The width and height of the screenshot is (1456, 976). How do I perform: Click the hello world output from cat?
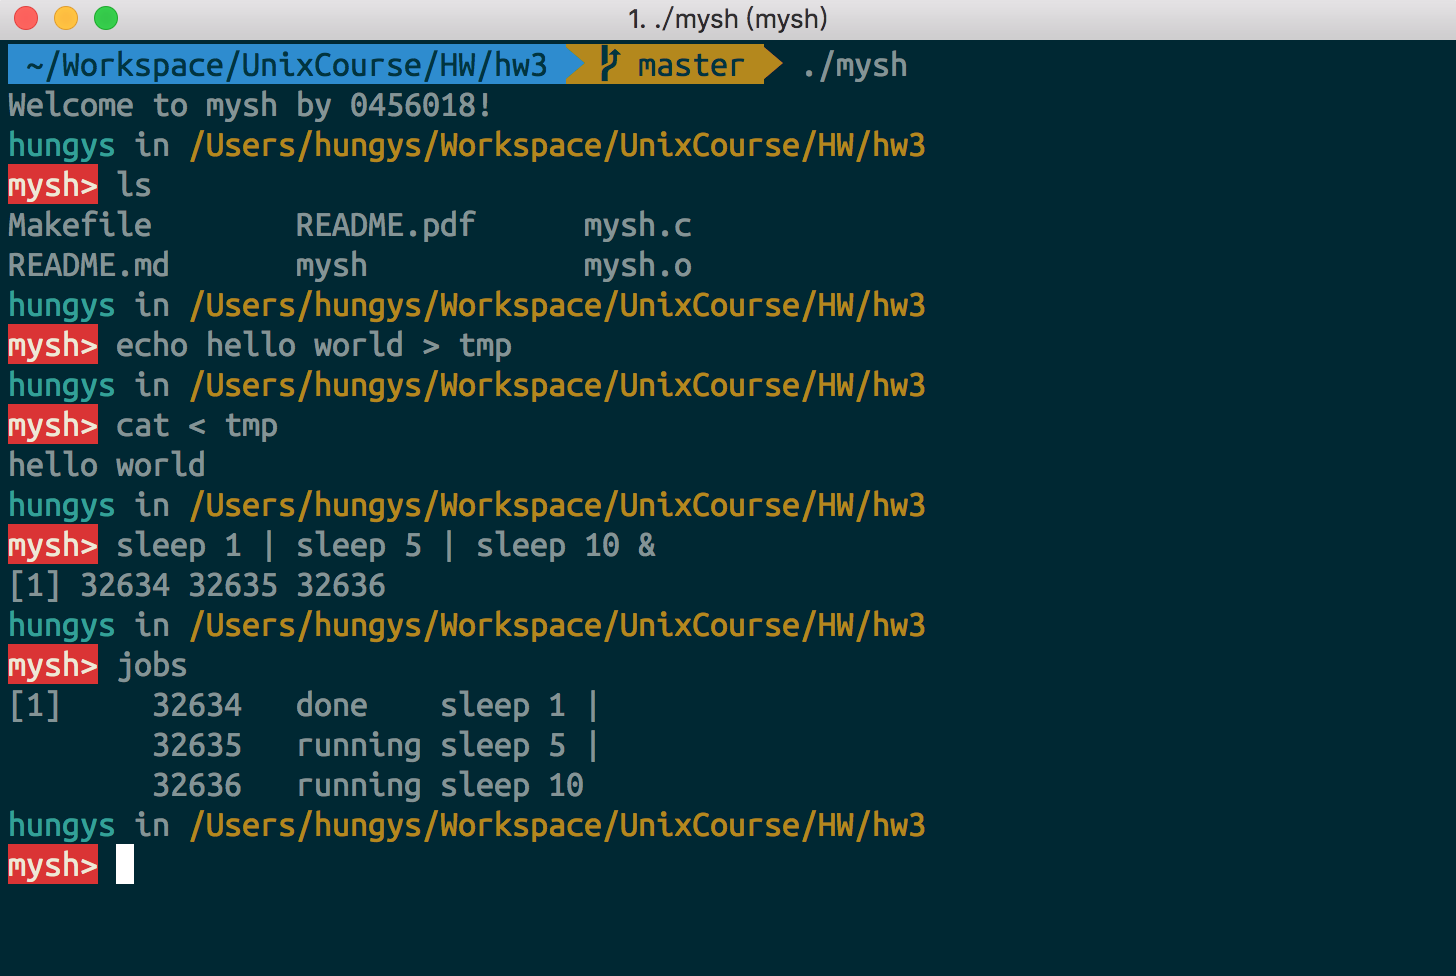106,464
